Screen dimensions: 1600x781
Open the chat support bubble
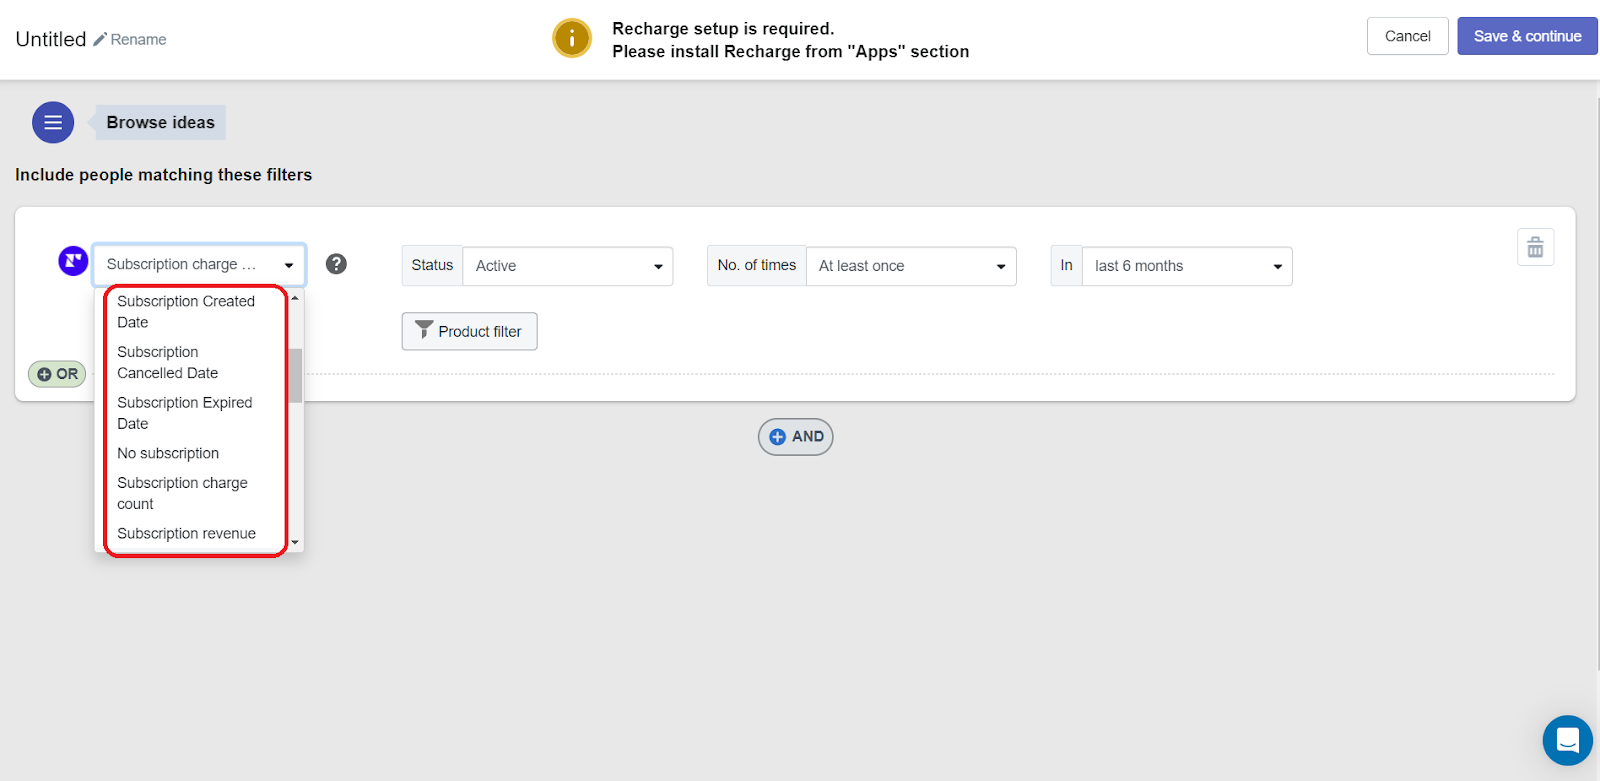[1567, 740]
